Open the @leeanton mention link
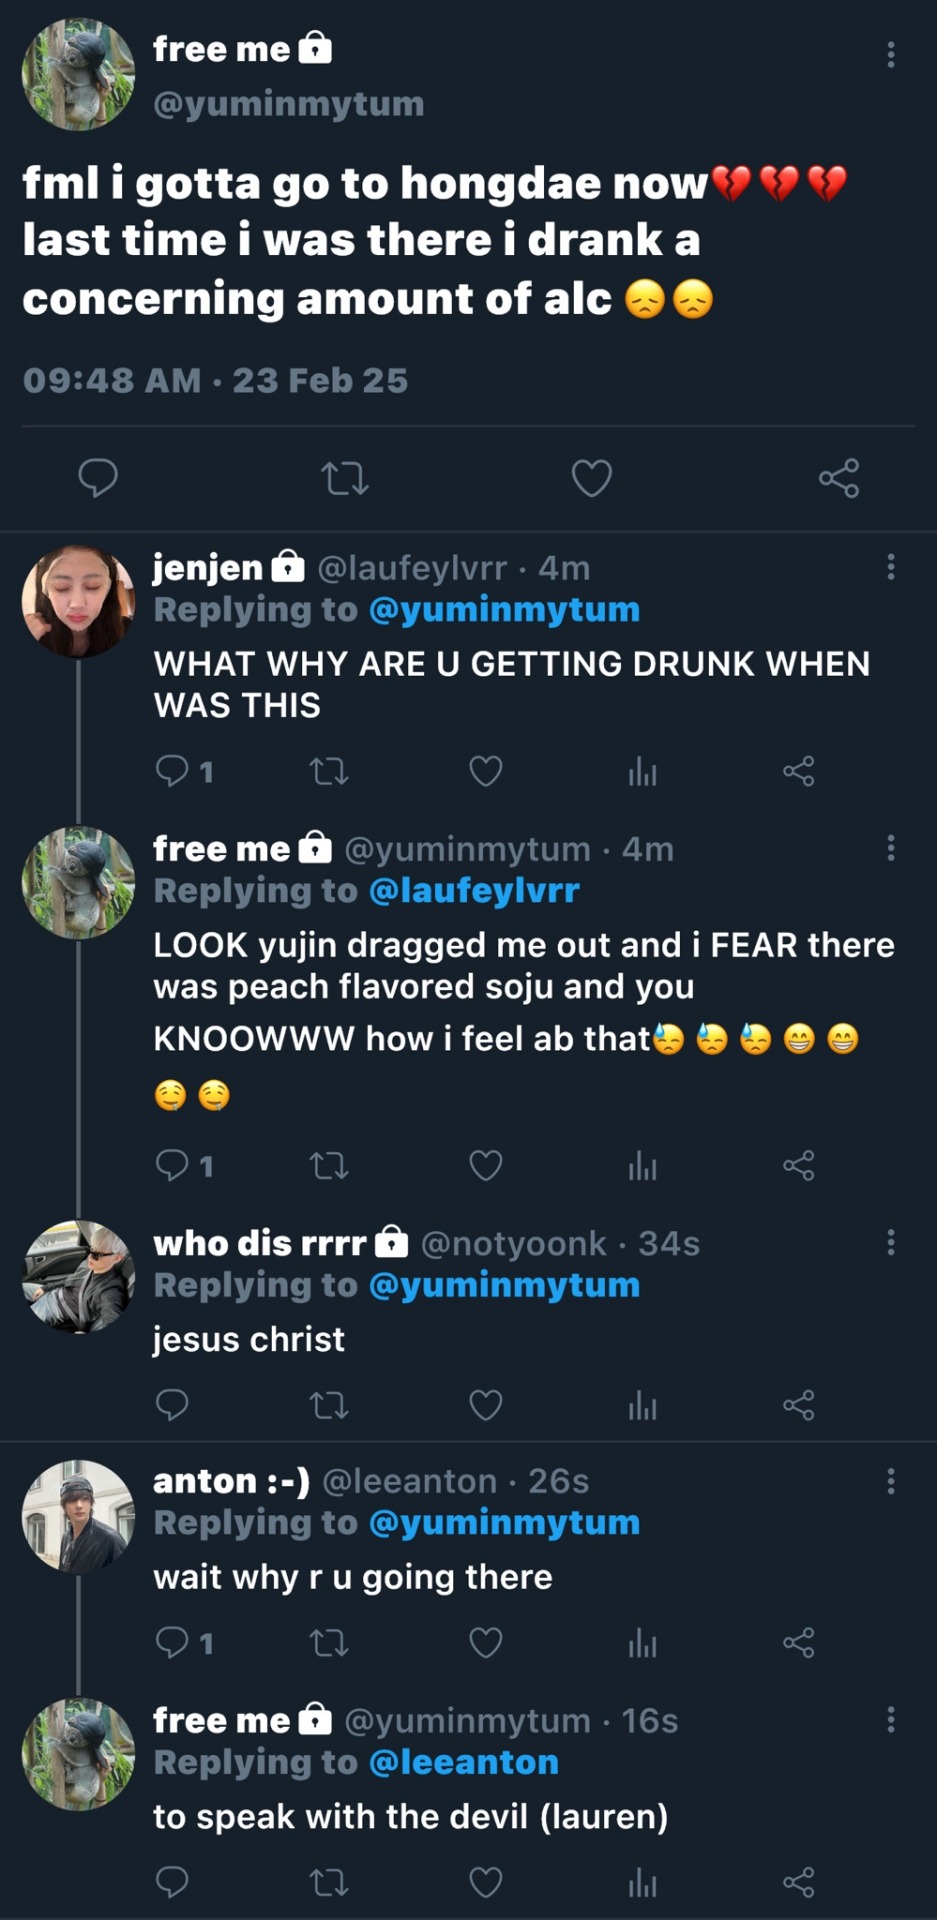This screenshot has width=937, height=1920. tap(463, 1762)
